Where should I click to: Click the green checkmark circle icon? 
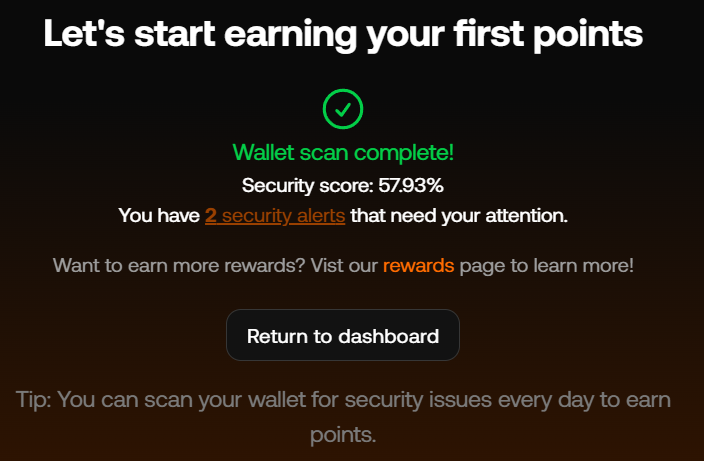[343, 109]
